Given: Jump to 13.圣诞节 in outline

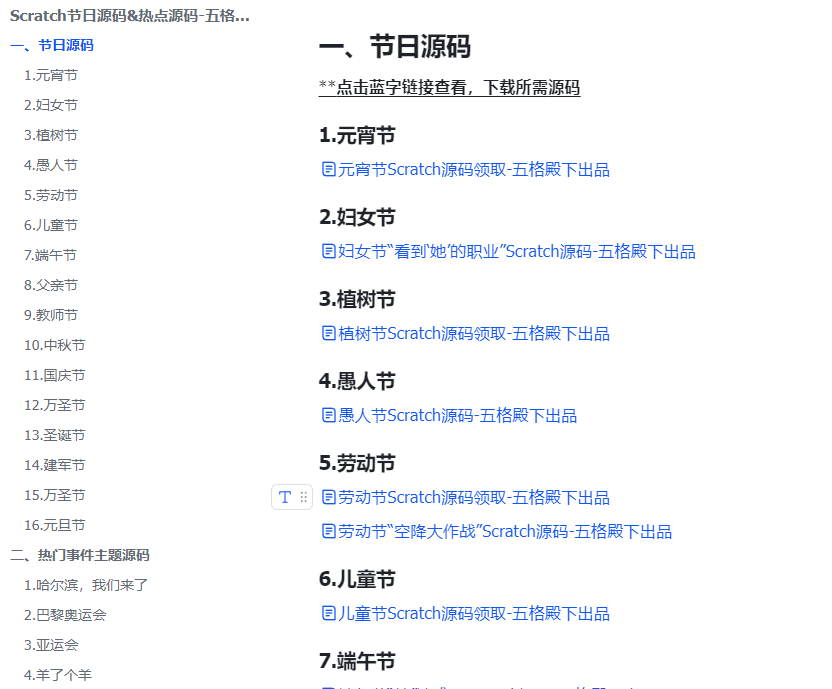Looking at the screenshot, I should [55, 435].
